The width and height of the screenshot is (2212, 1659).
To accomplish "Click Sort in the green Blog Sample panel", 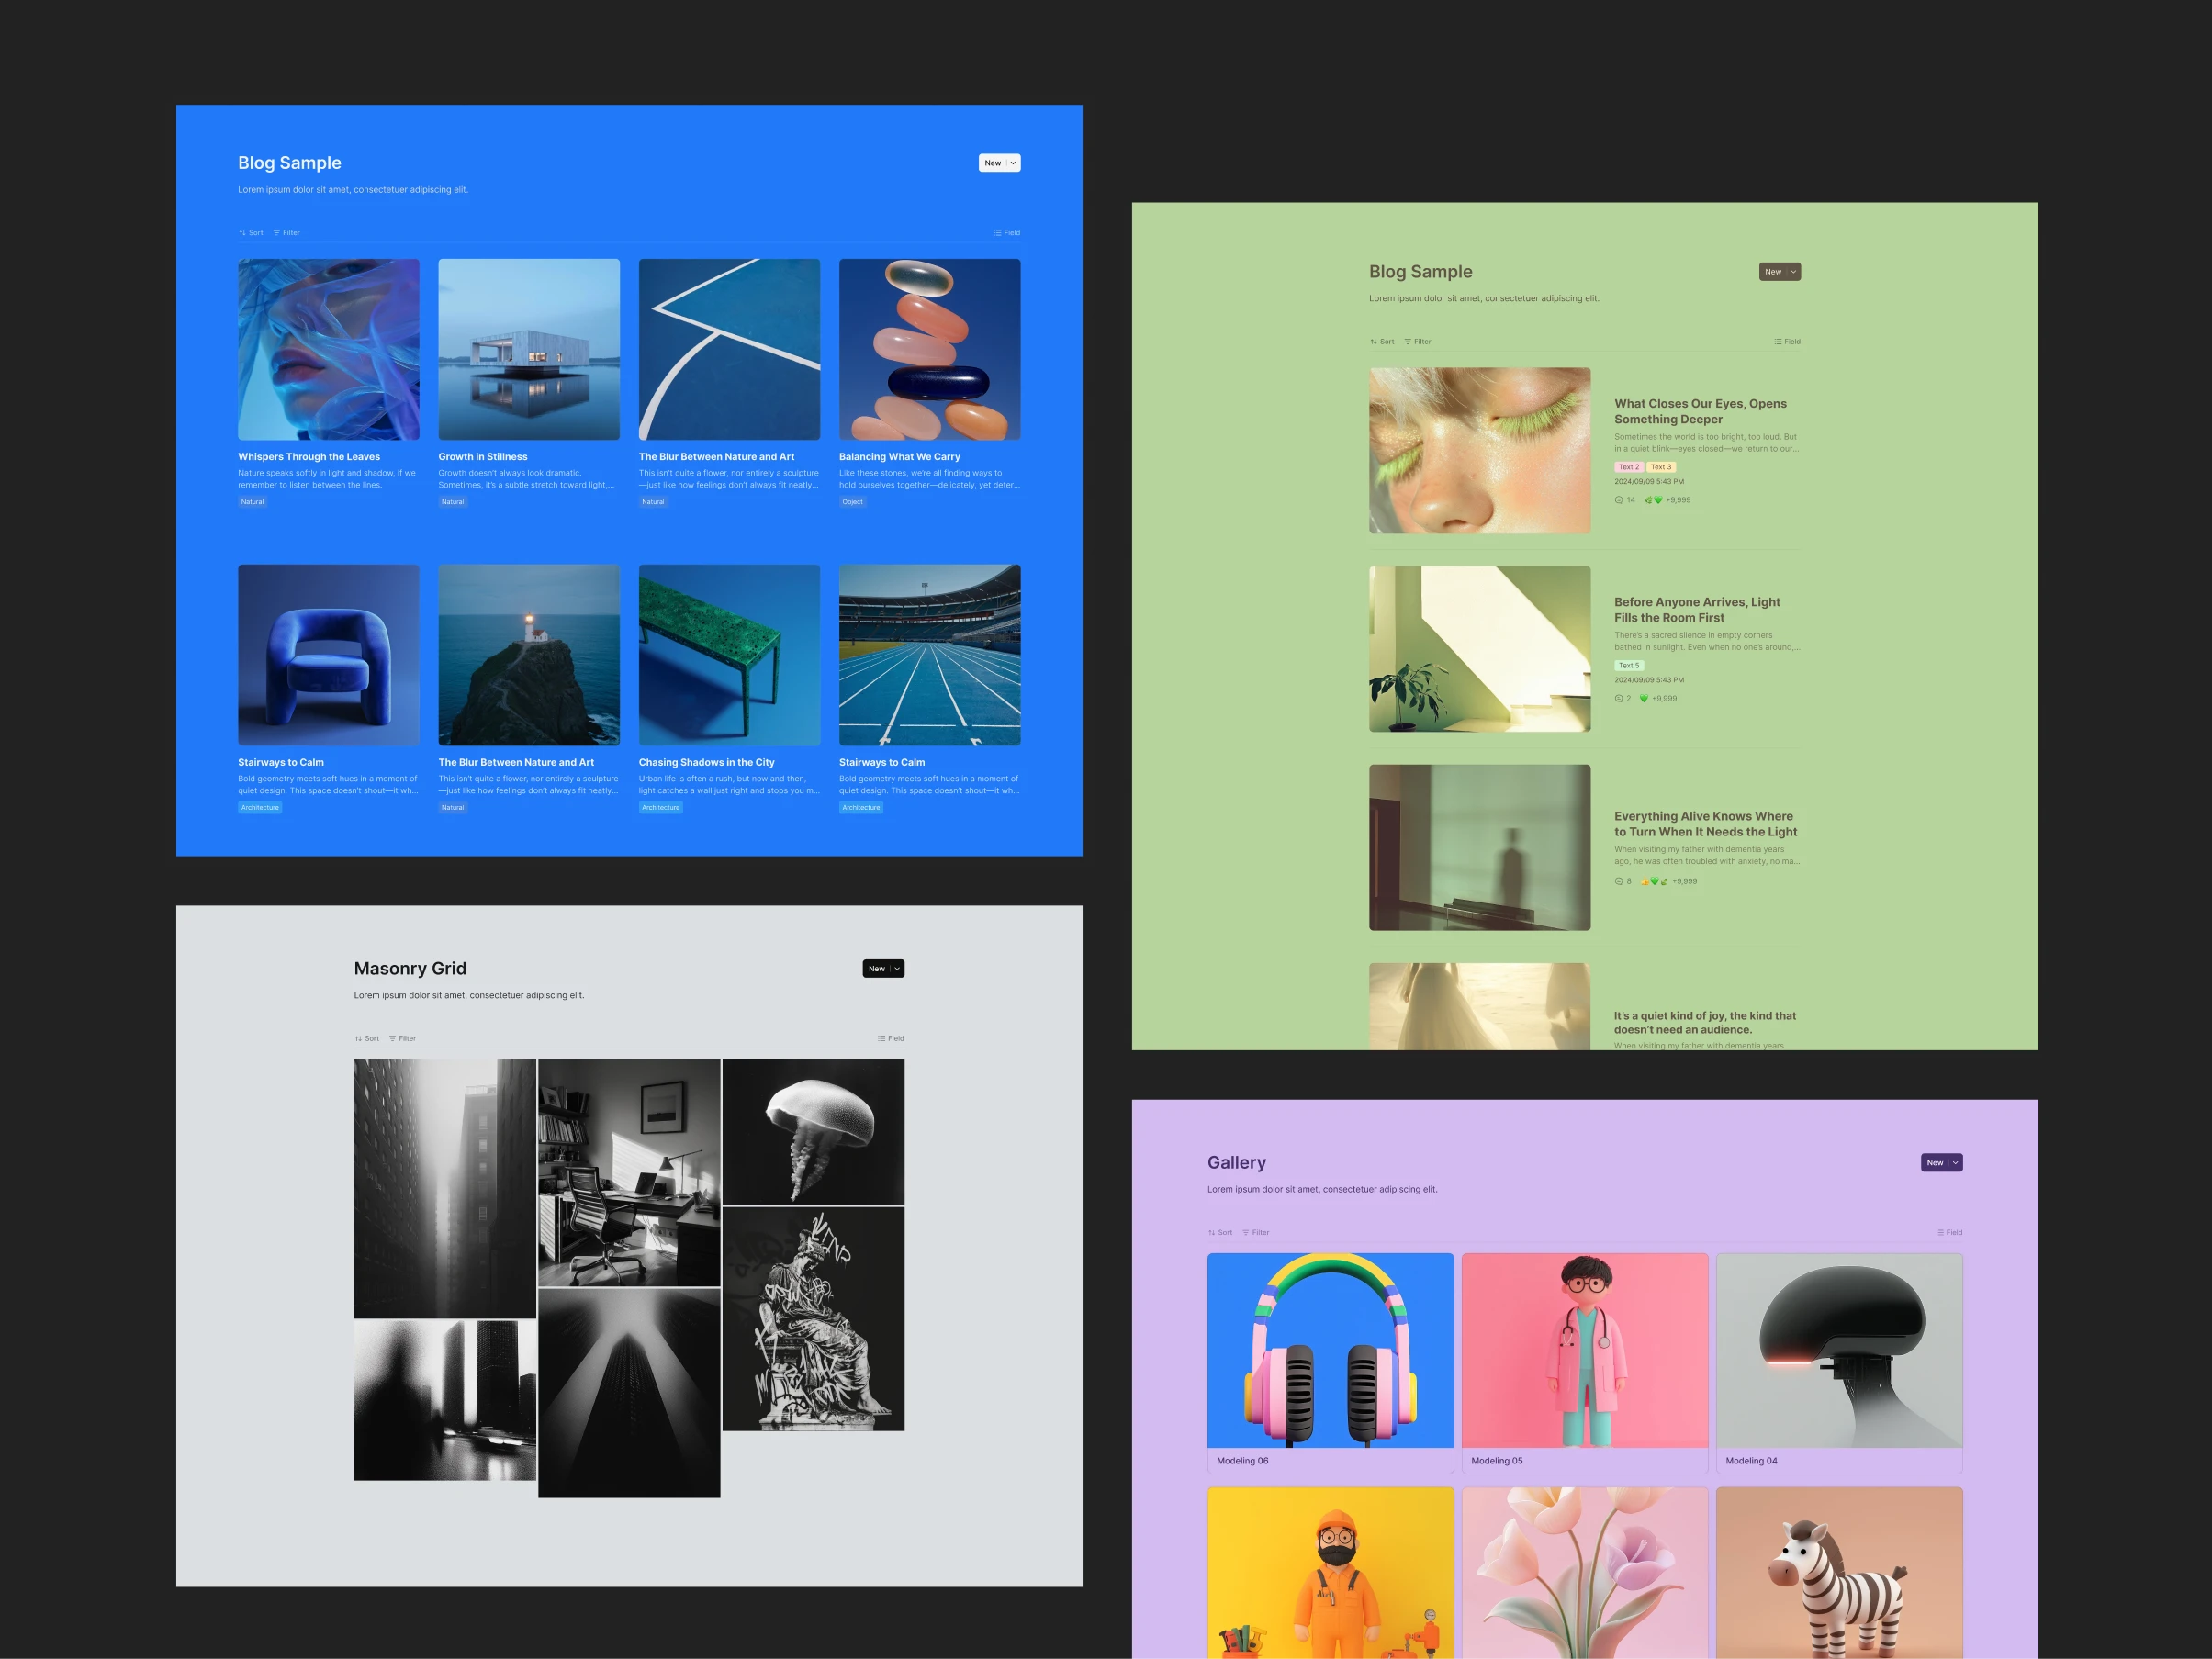I will [1382, 342].
